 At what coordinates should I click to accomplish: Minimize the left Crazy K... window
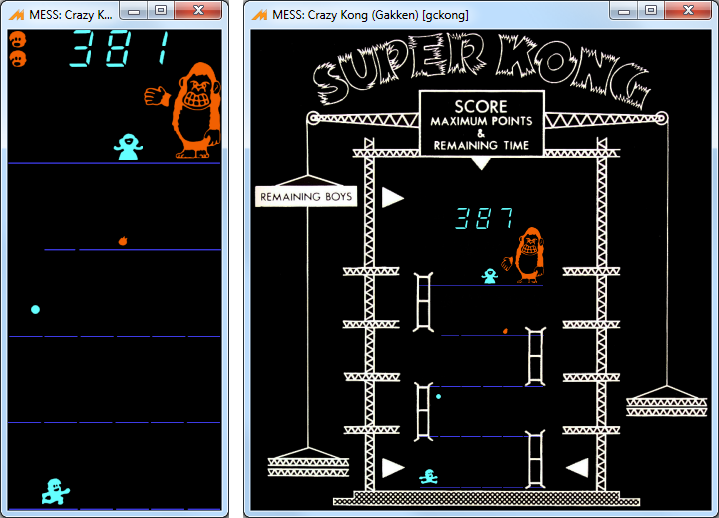click(x=134, y=11)
